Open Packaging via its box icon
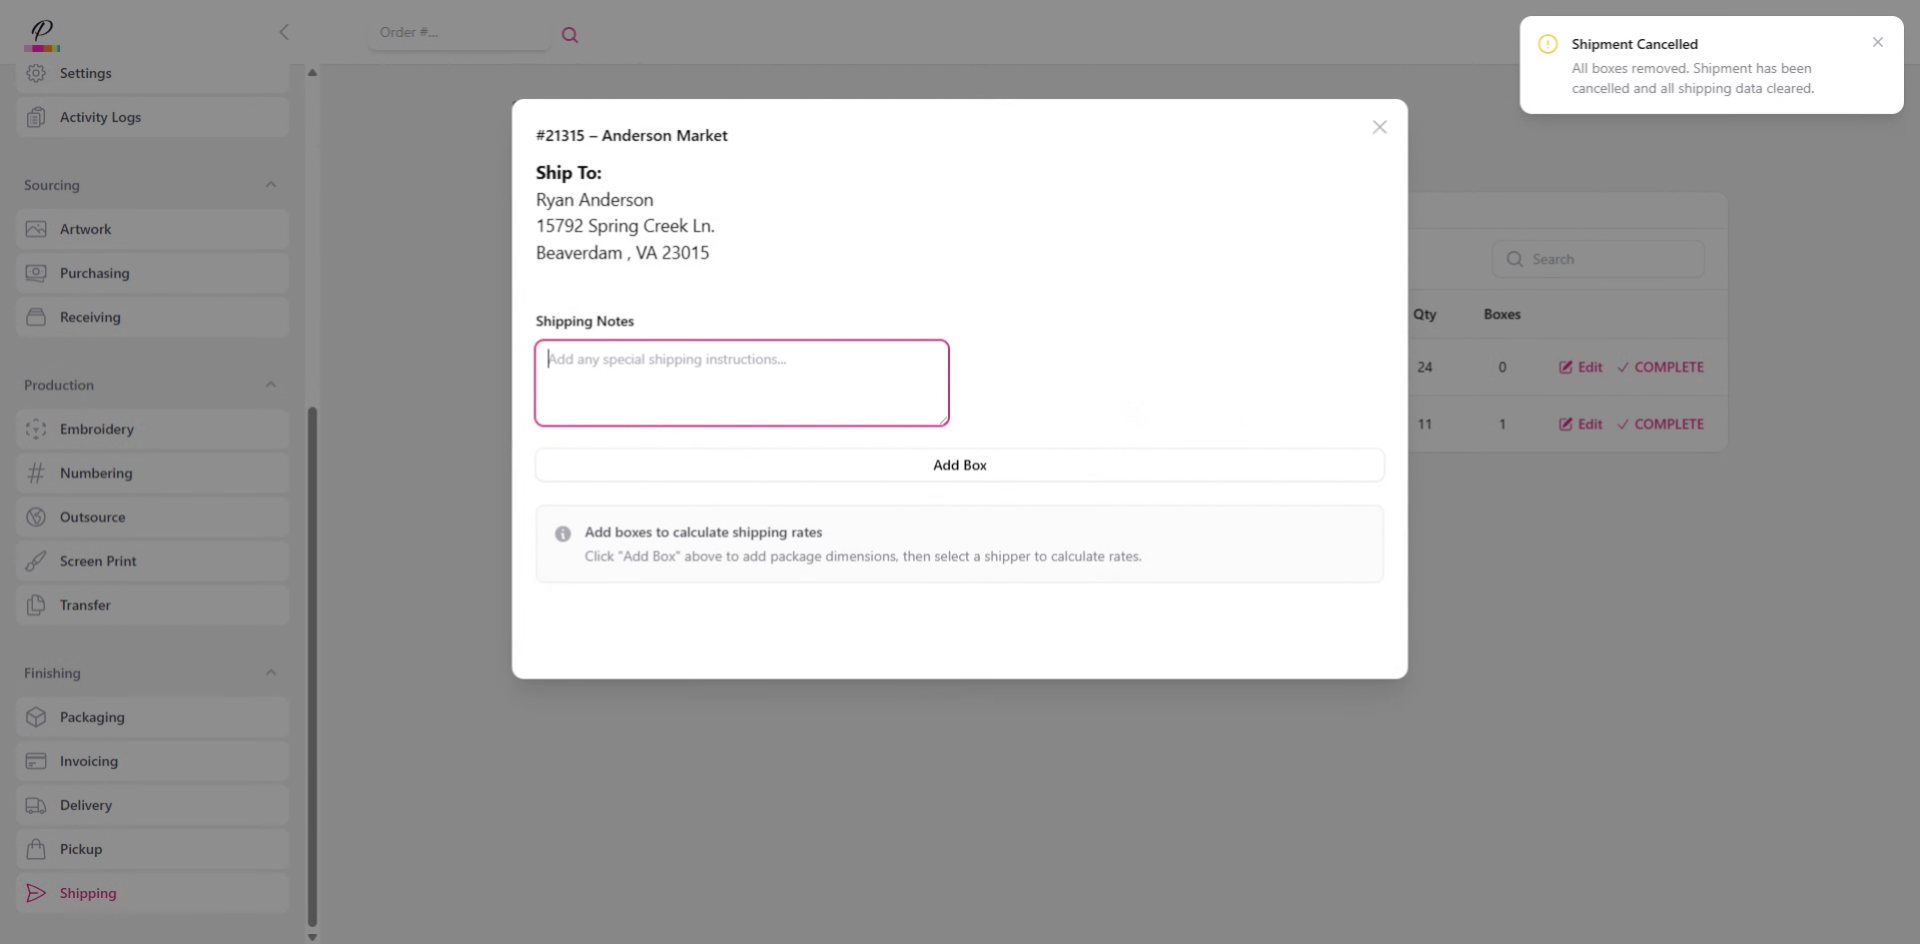The height and width of the screenshot is (944, 1920). click(36, 717)
